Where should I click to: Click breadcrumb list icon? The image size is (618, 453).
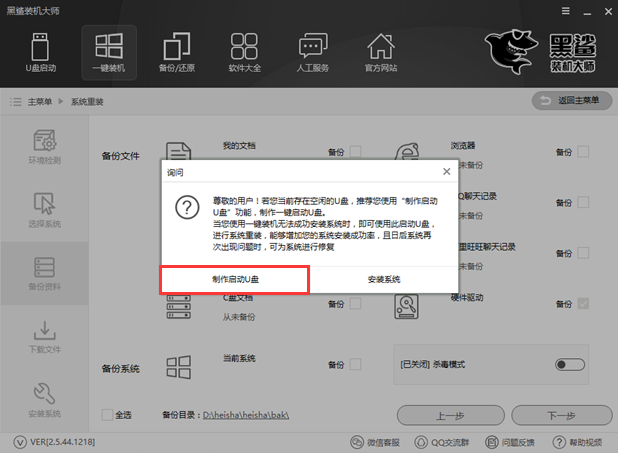pyautogui.click(x=16, y=102)
